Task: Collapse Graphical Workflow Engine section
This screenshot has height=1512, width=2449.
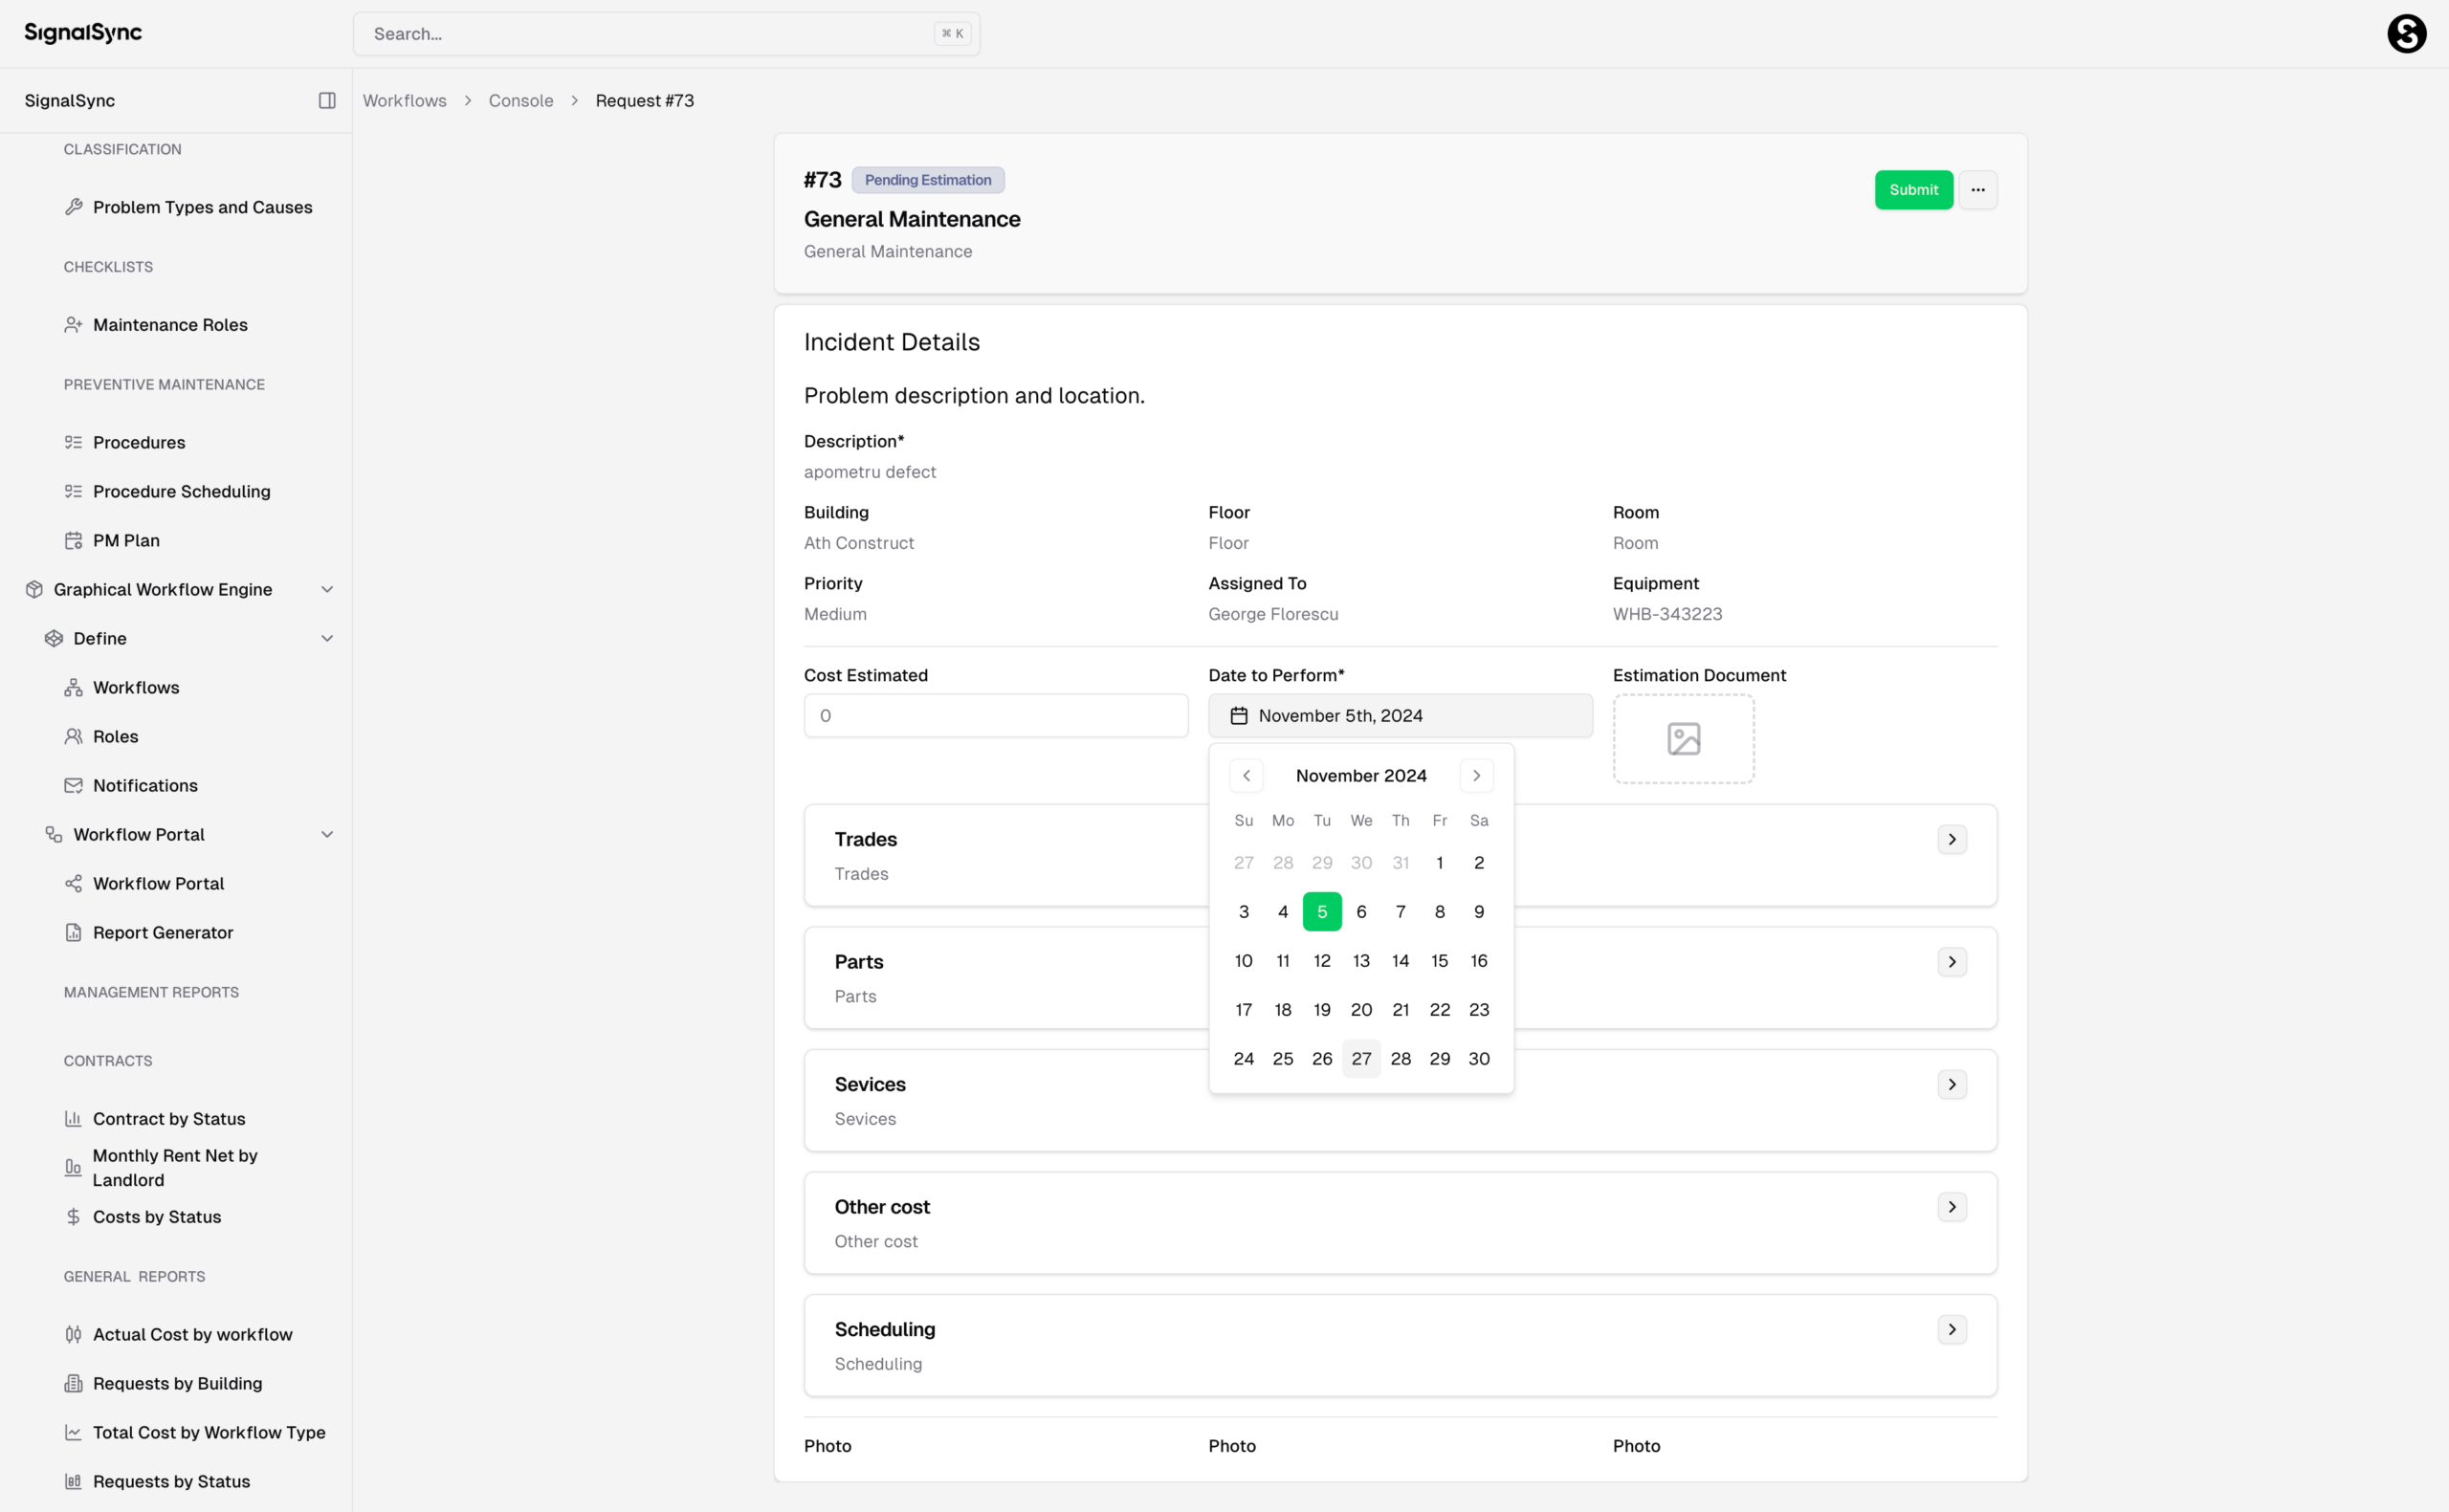Action: pyautogui.click(x=327, y=589)
